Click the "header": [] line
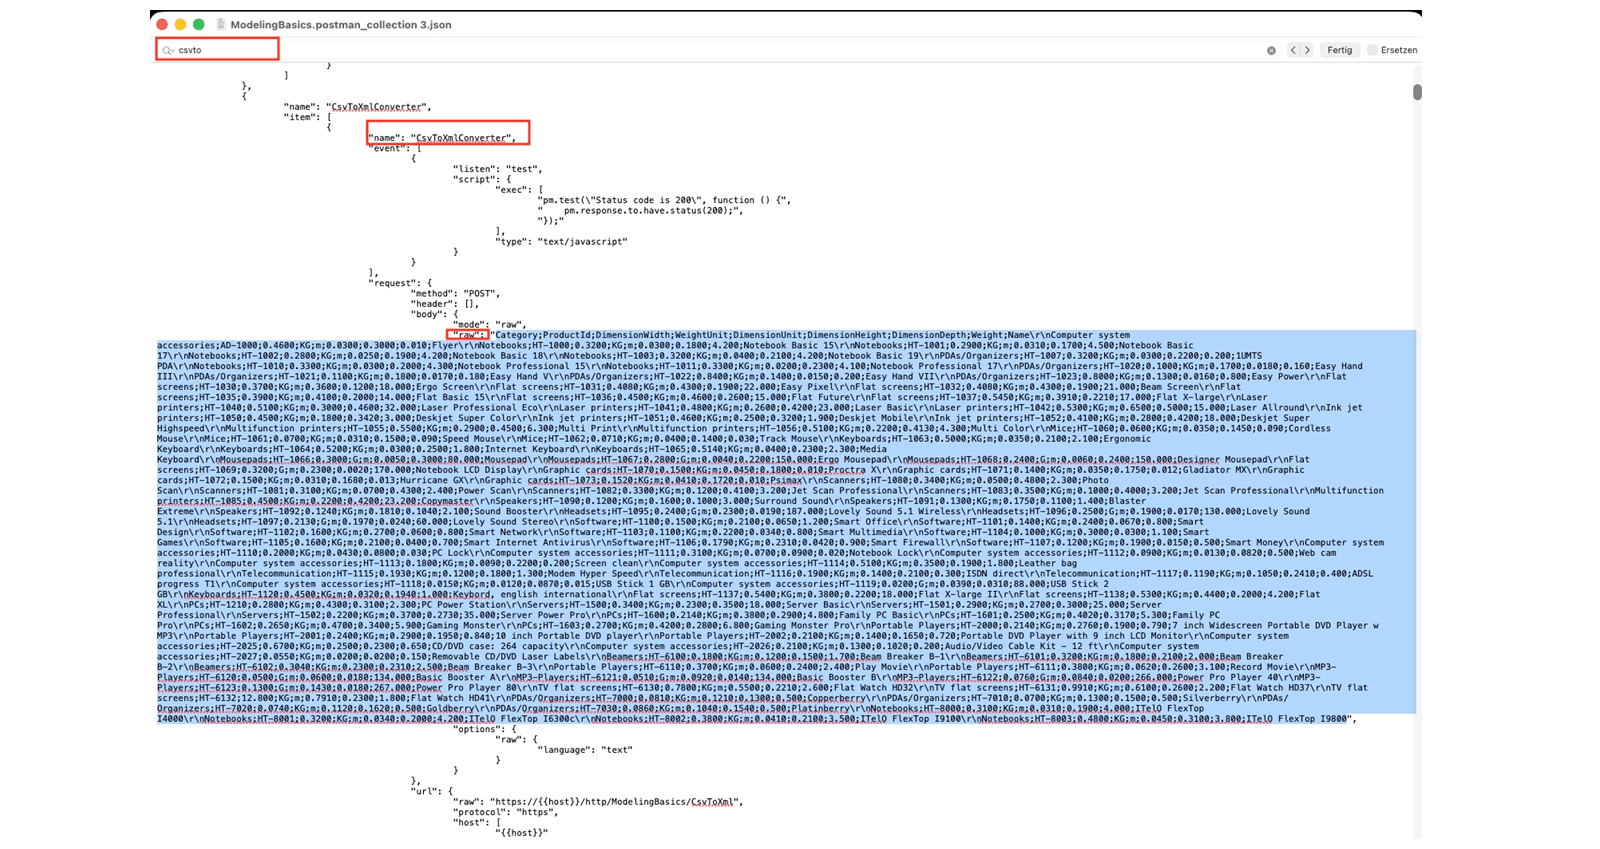 coord(445,304)
